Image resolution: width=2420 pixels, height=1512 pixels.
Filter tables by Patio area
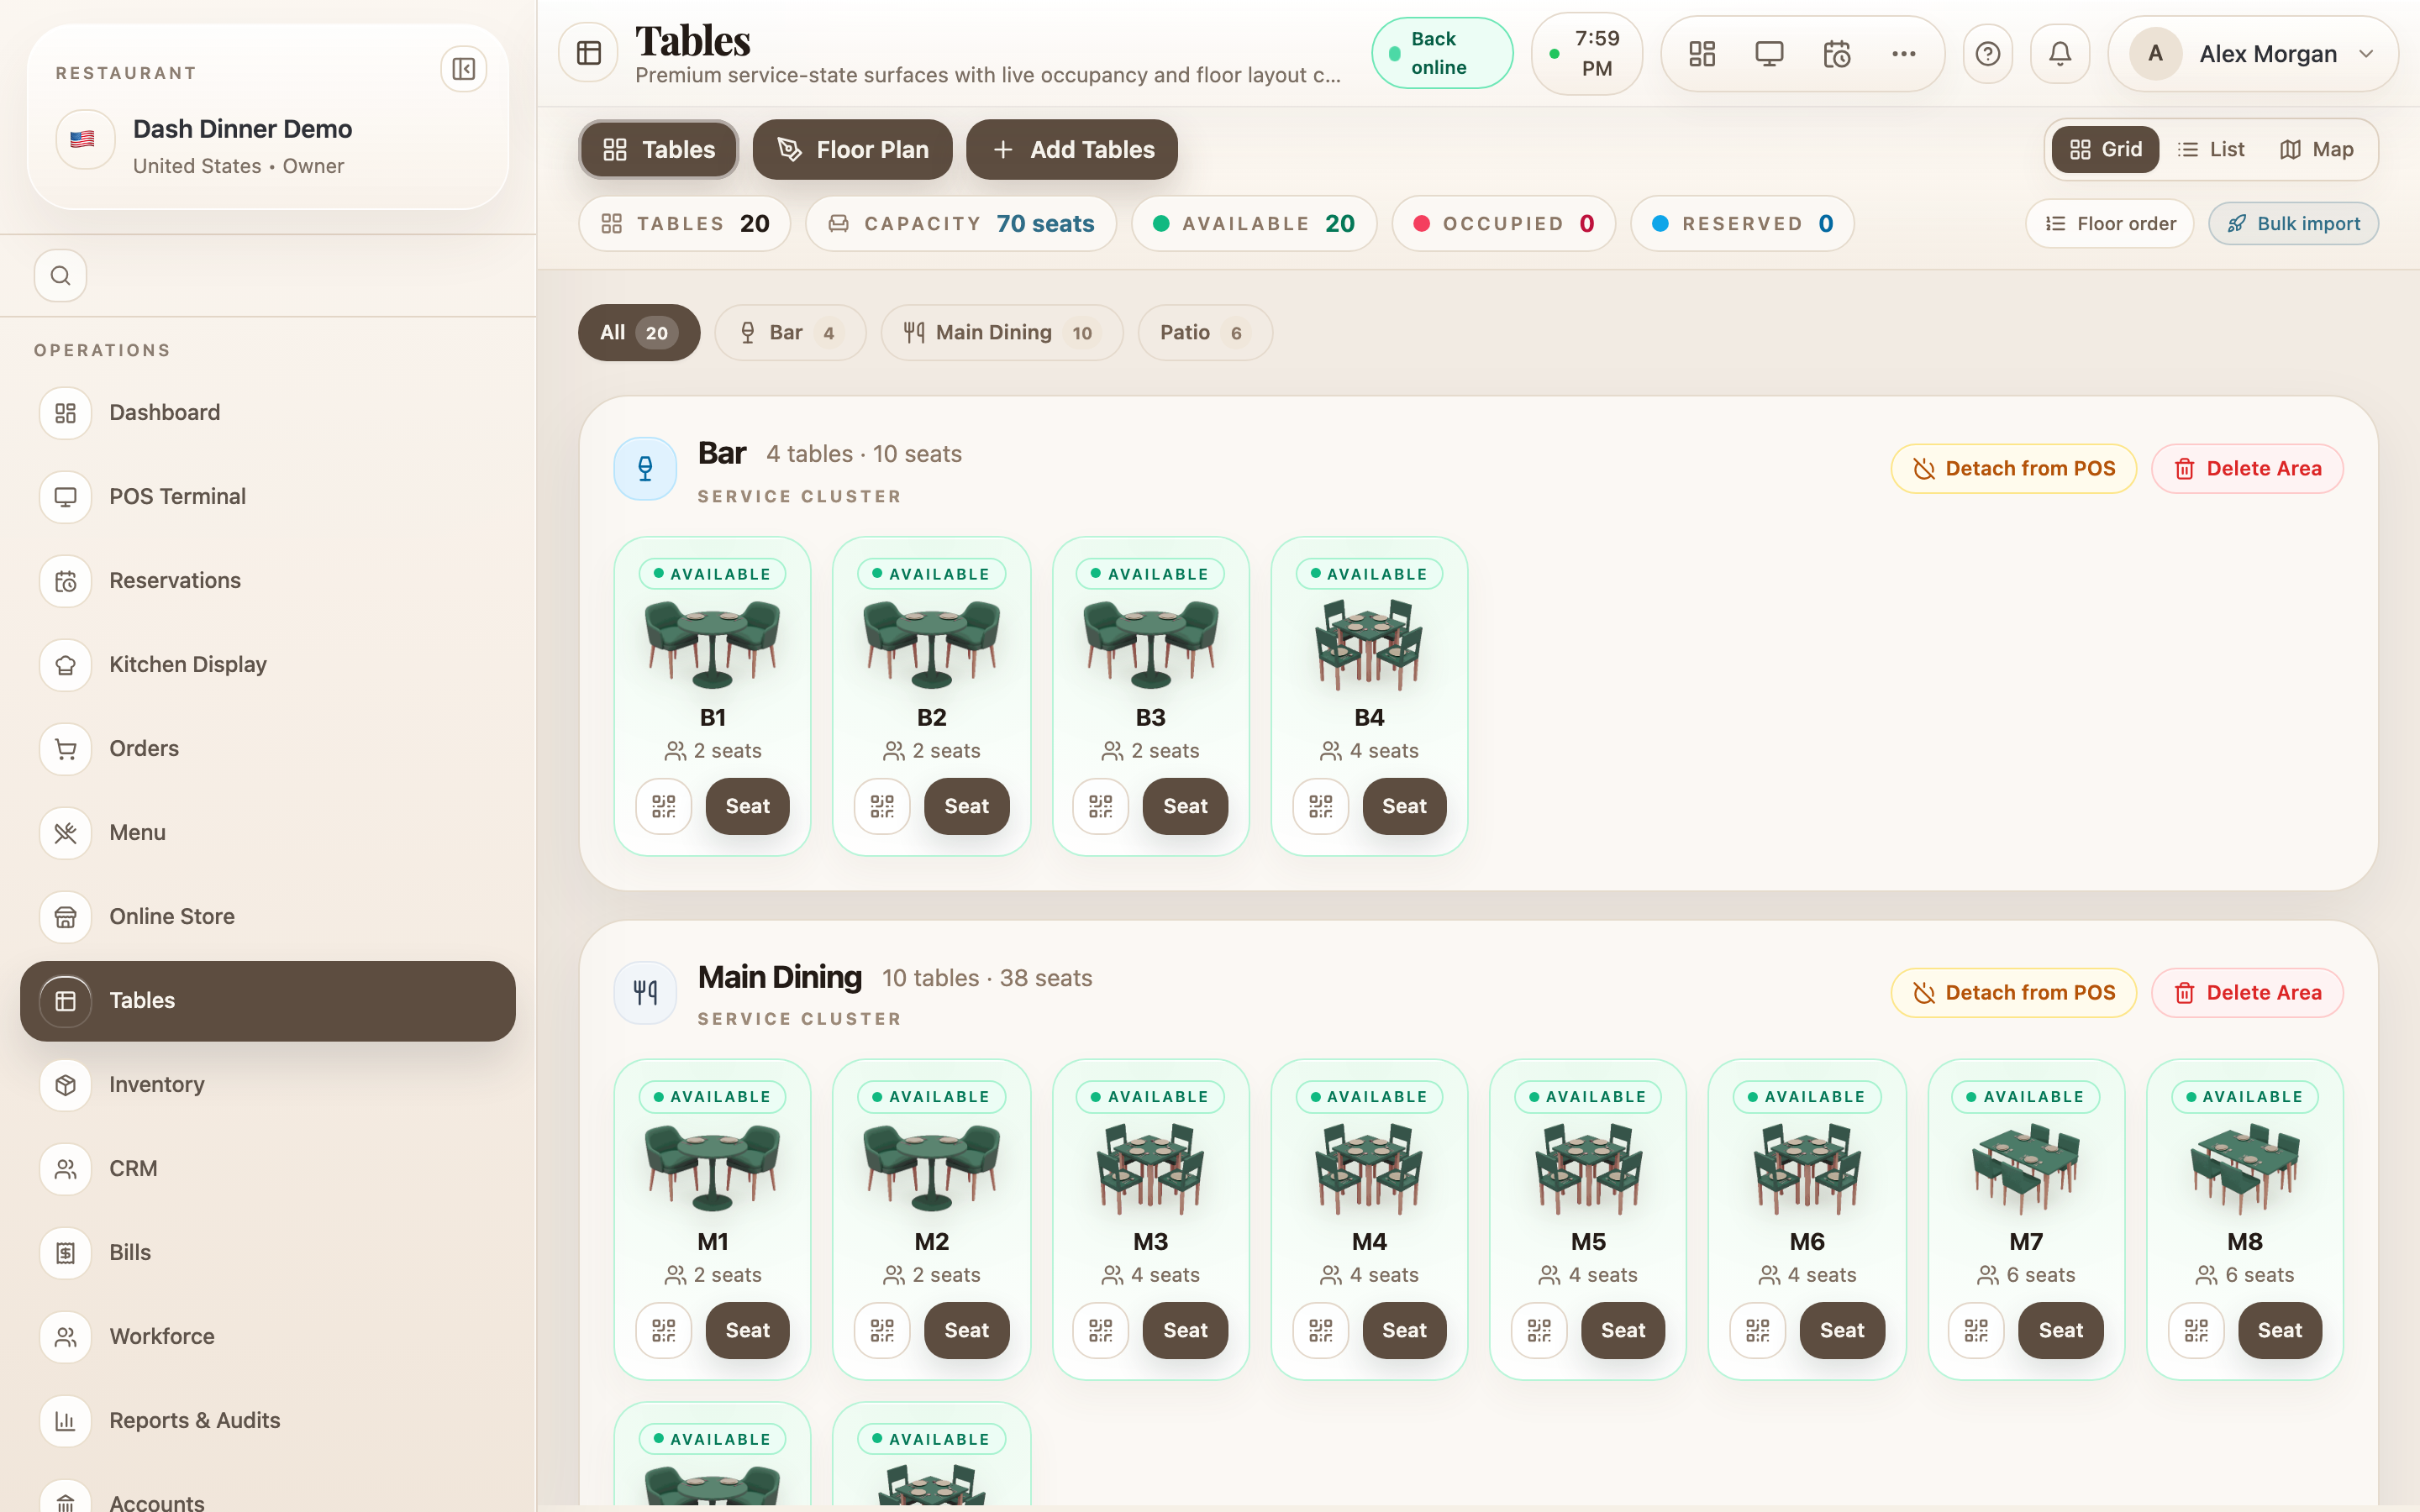pos(1205,332)
